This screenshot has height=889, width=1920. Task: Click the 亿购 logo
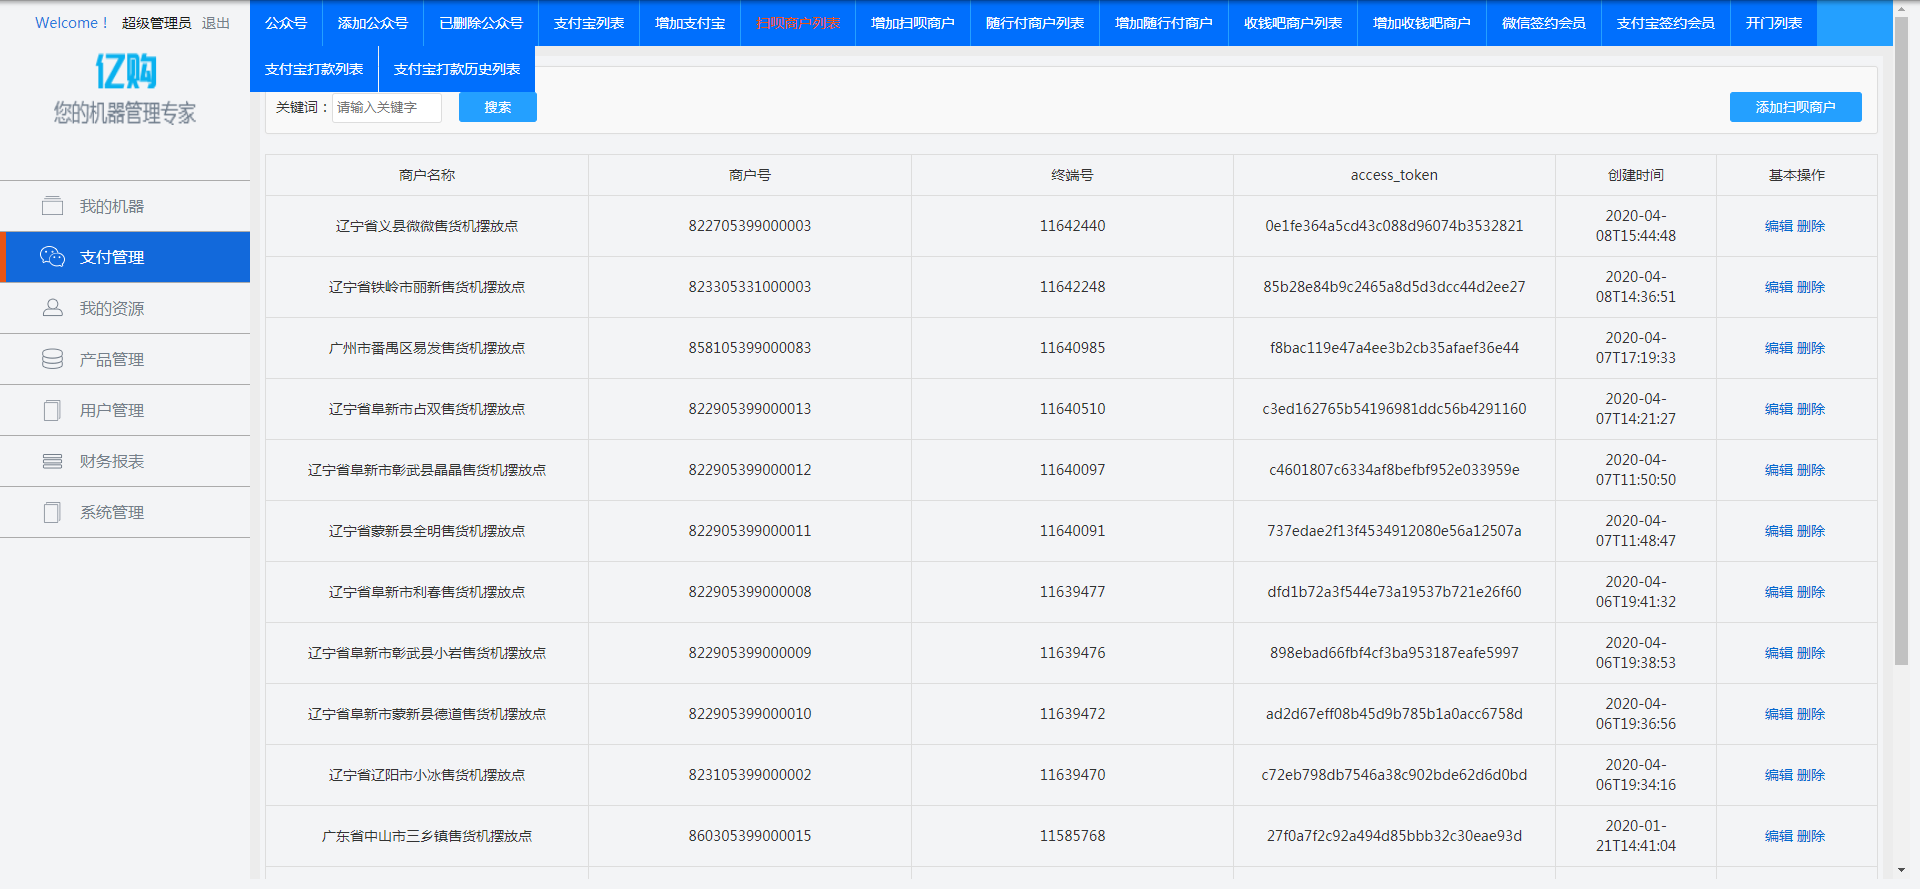click(x=125, y=72)
